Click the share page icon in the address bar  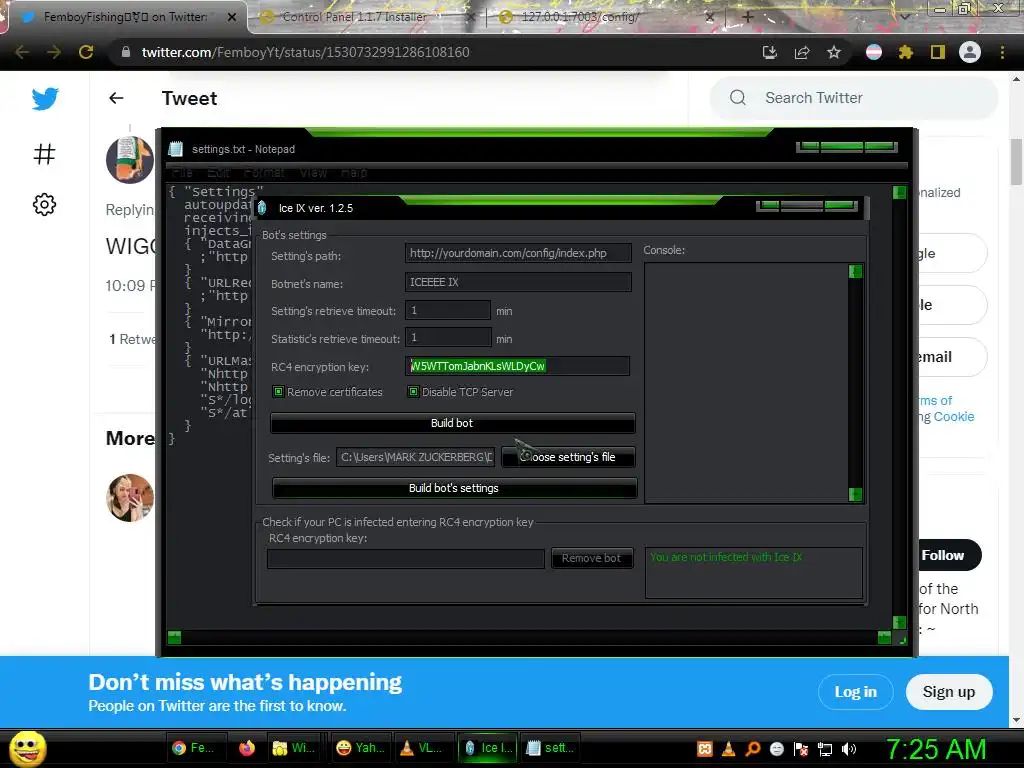[802, 52]
